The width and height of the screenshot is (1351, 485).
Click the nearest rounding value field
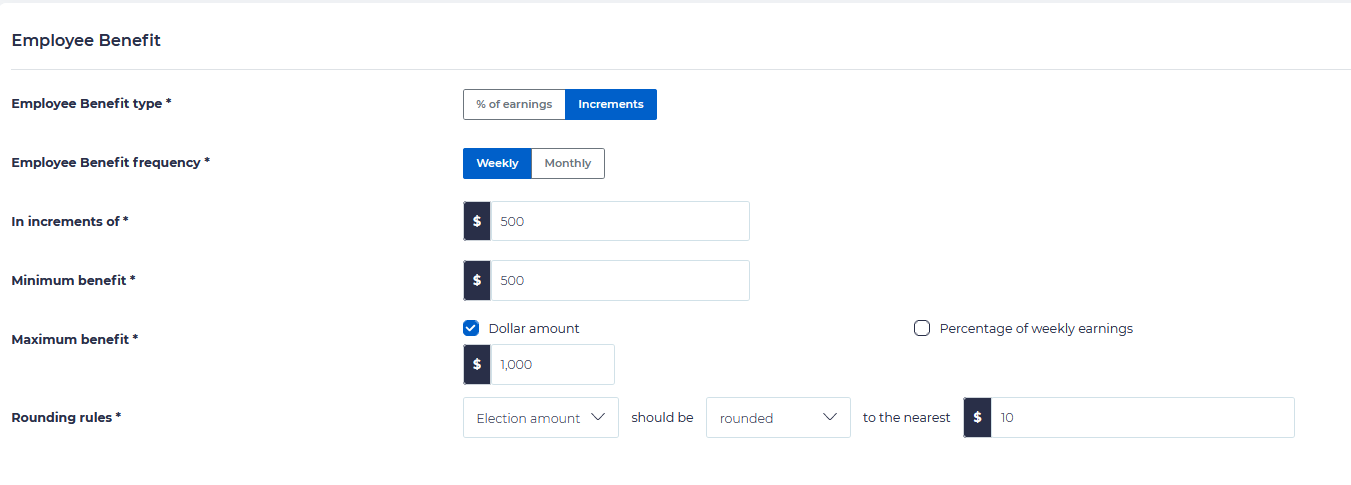coord(1141,417)
